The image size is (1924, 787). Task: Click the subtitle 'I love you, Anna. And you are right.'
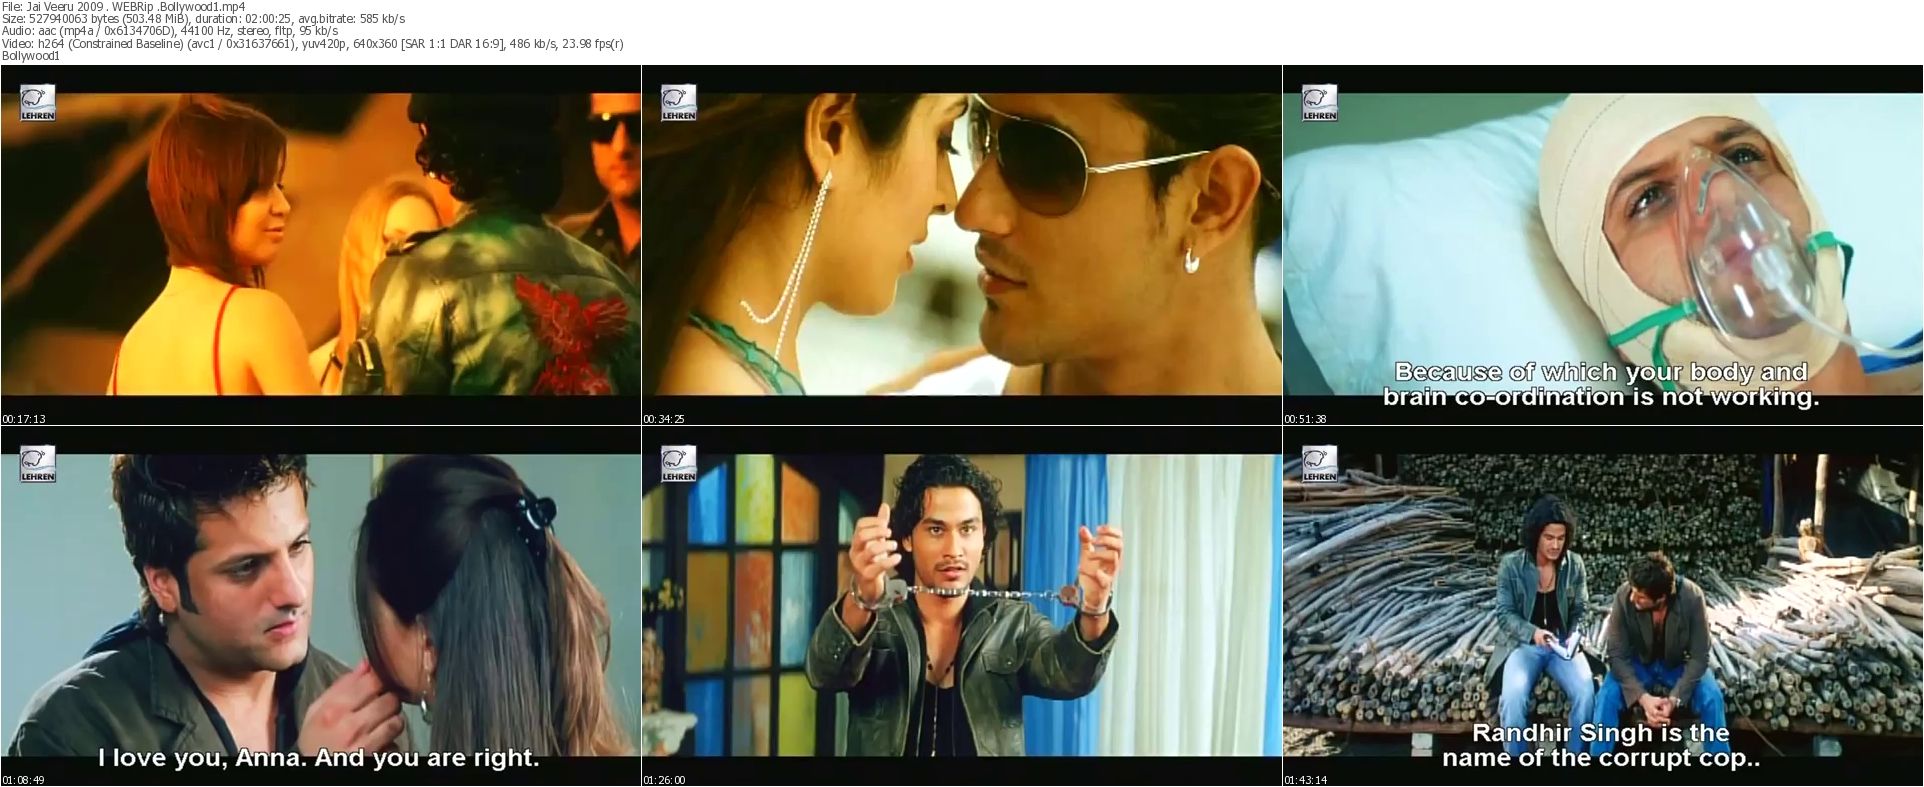(319, 758)
